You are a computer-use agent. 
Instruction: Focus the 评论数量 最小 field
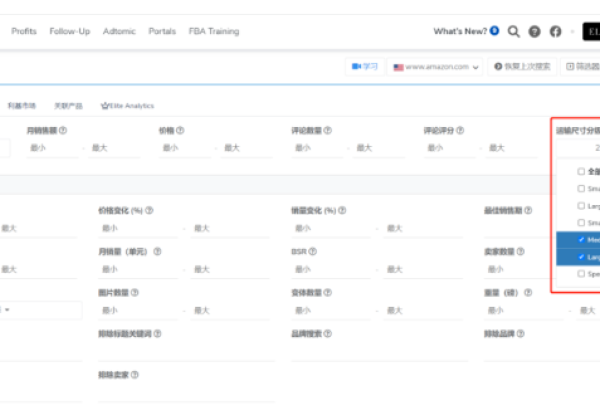pyautogui.click(x=317, y=148)
